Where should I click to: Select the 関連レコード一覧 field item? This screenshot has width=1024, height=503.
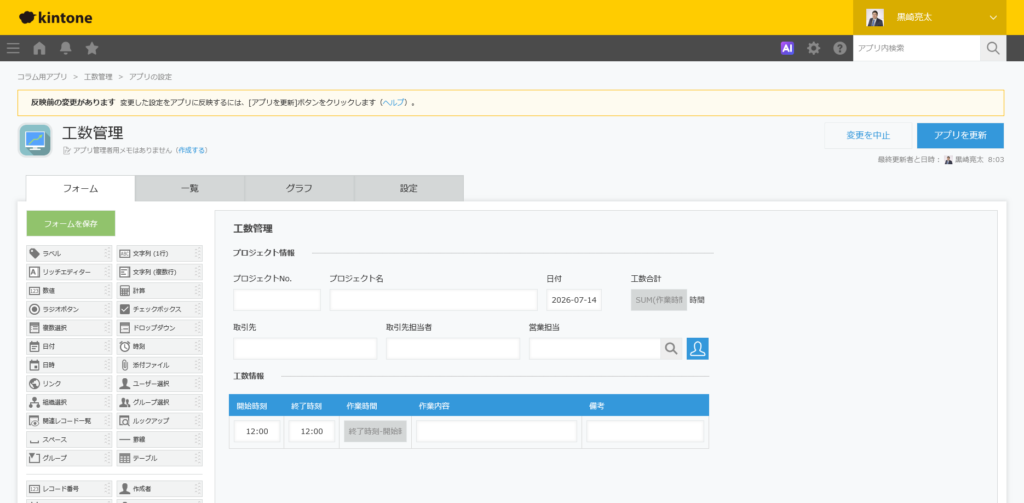(69, 421)
